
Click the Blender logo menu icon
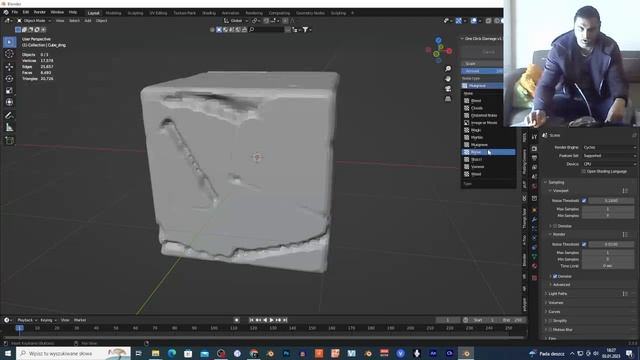click(6, 13)
